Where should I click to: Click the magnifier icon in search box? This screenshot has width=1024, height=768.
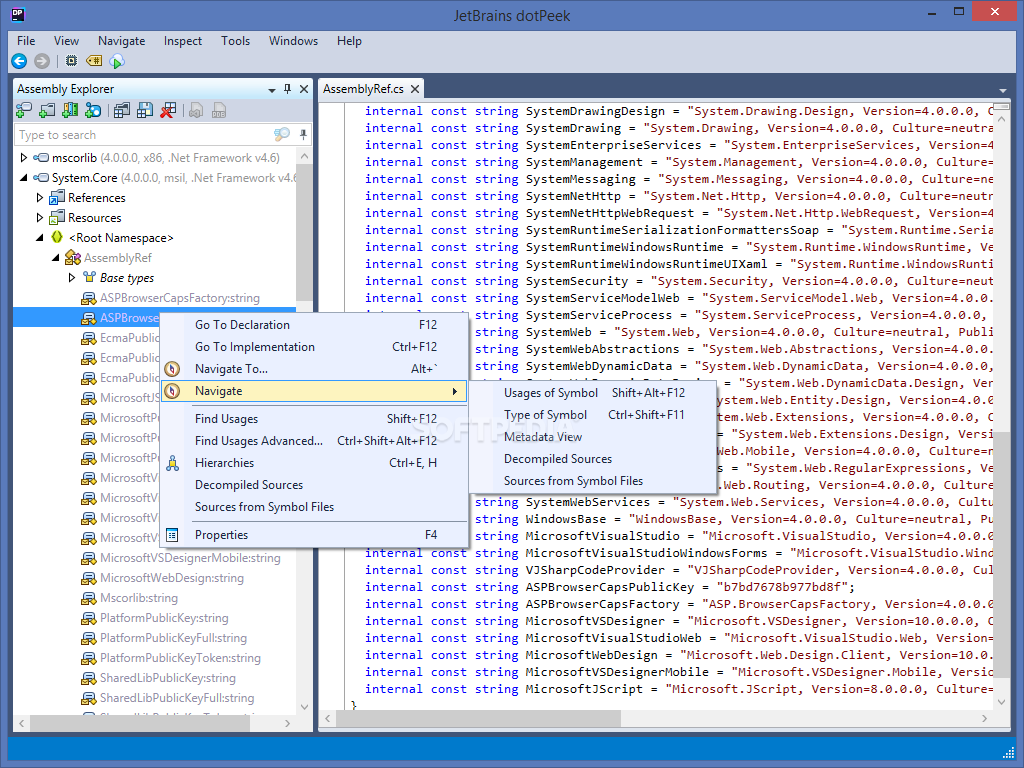[281, 135]
